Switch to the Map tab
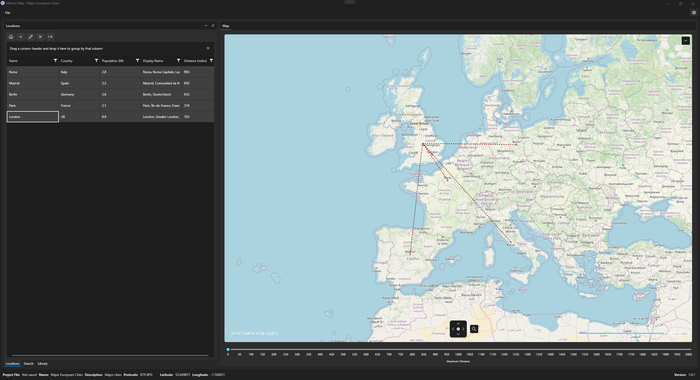The height and width of the screenshot is (380, 700). tap(226, 26)
